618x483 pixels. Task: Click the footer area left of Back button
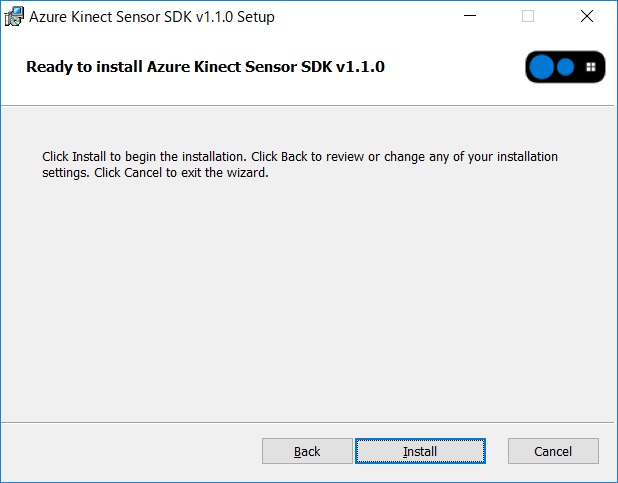(x=130, y=451)
